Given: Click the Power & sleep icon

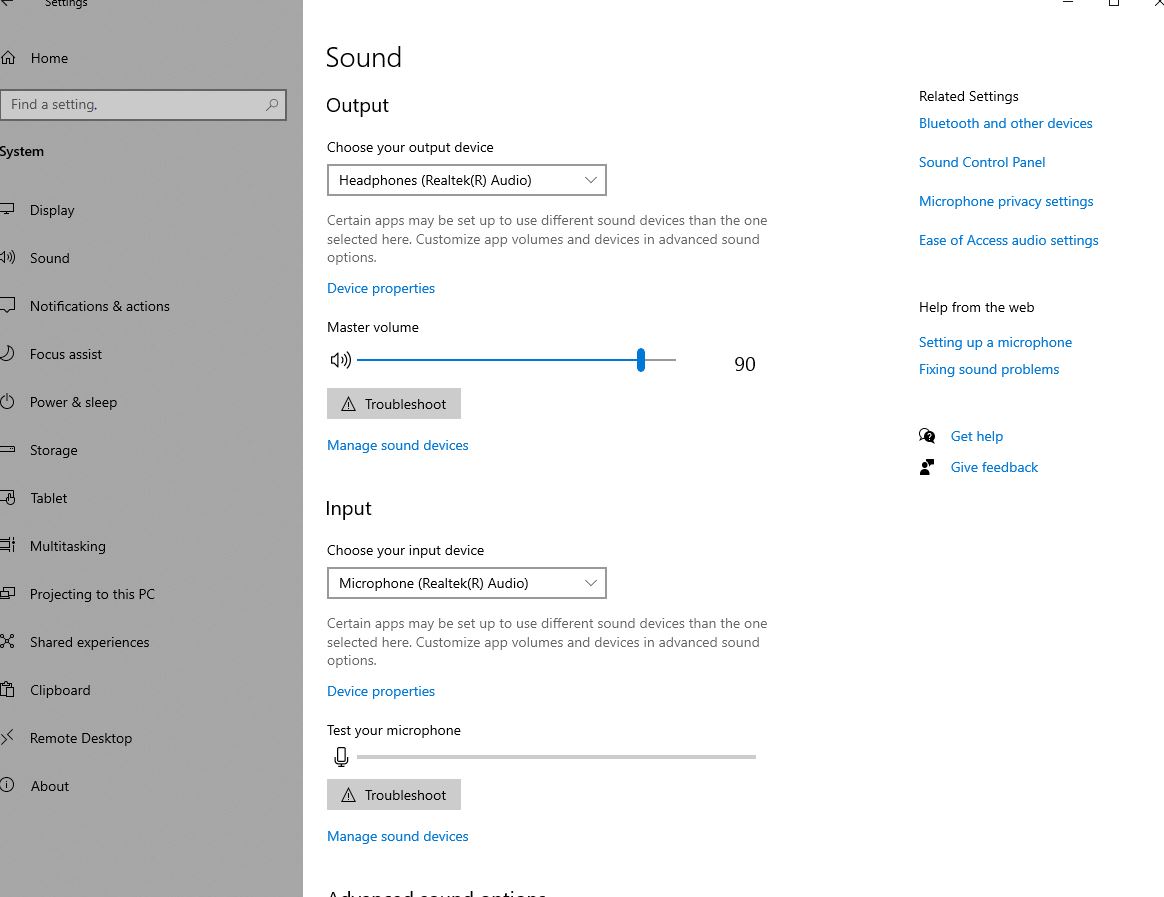Looking at the screenshot, I should (7, 402).
